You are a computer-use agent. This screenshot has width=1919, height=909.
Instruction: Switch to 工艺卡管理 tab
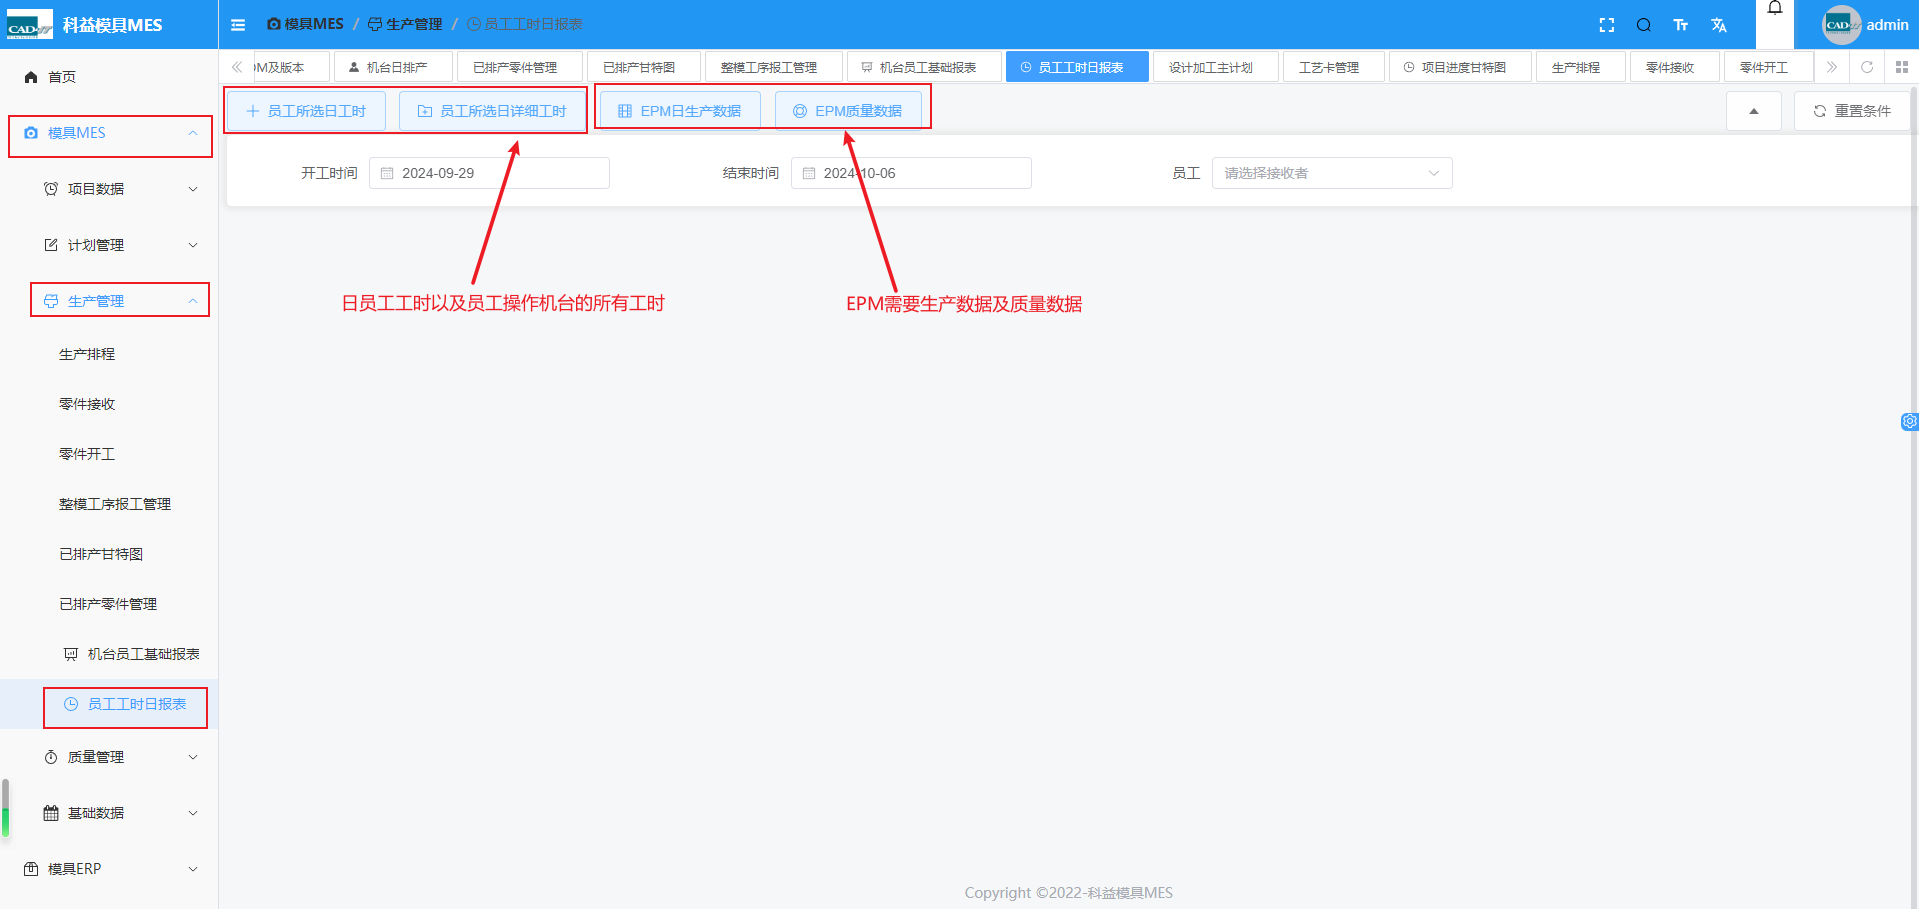tap(1333, 67)
